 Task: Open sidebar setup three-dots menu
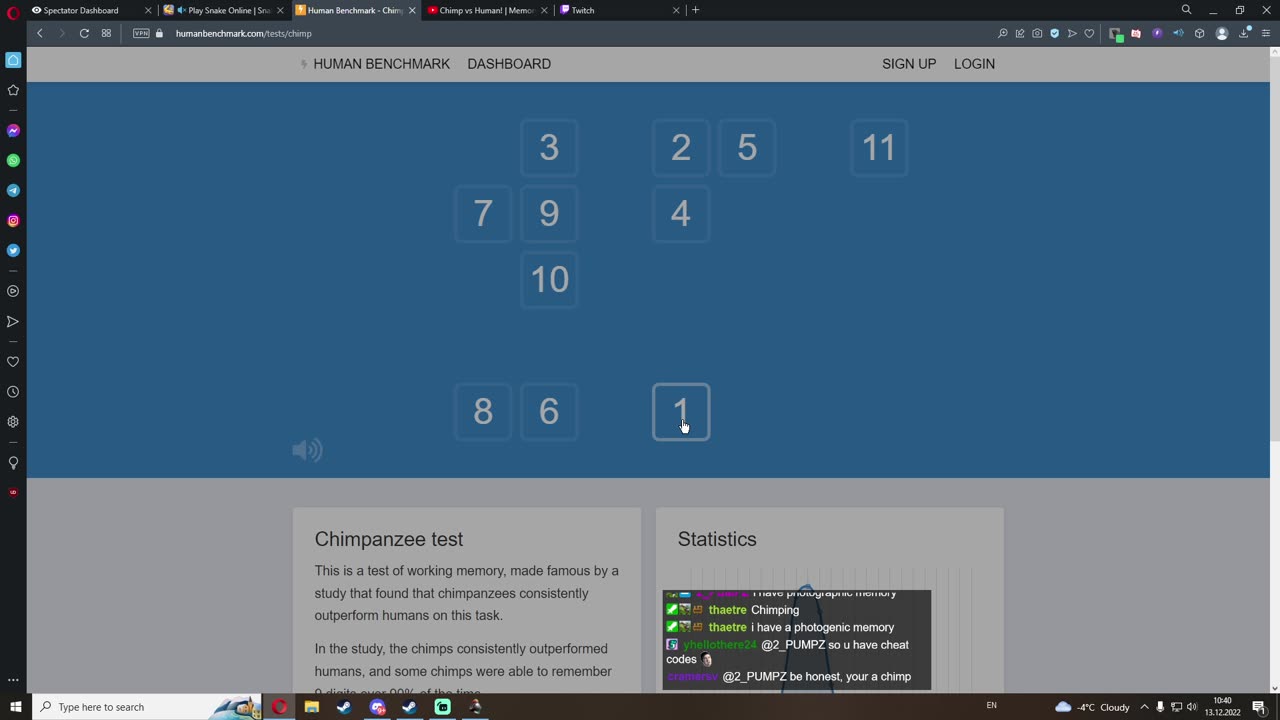(13, 680)
